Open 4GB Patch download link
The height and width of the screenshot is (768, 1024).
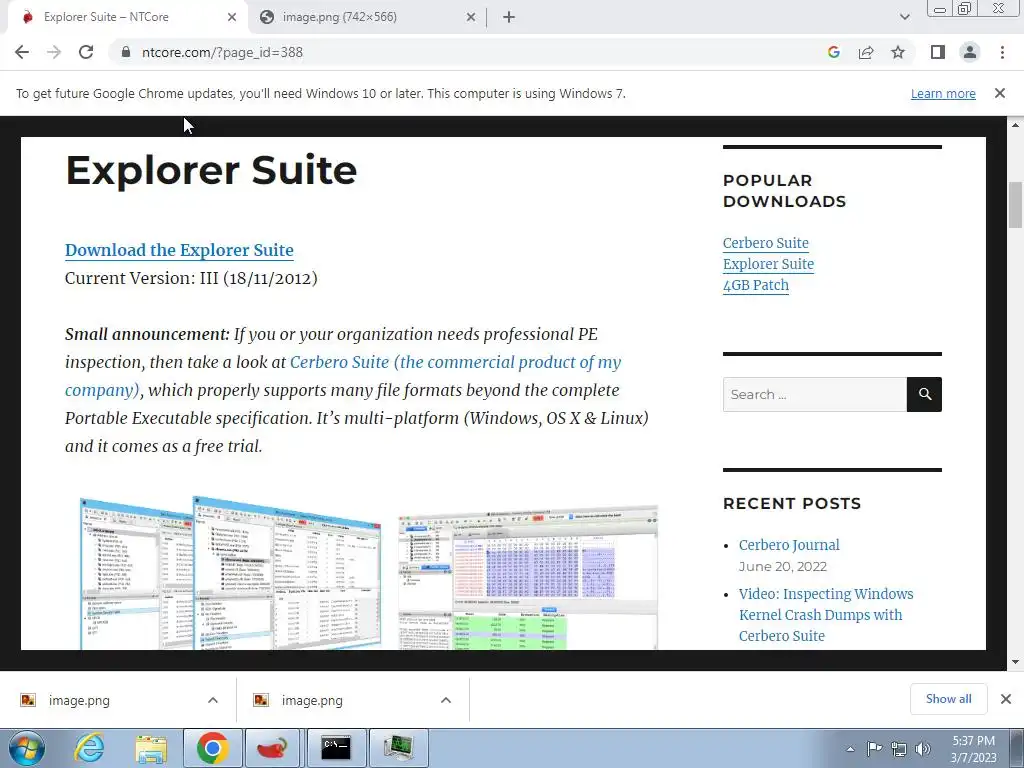[756, 285]
